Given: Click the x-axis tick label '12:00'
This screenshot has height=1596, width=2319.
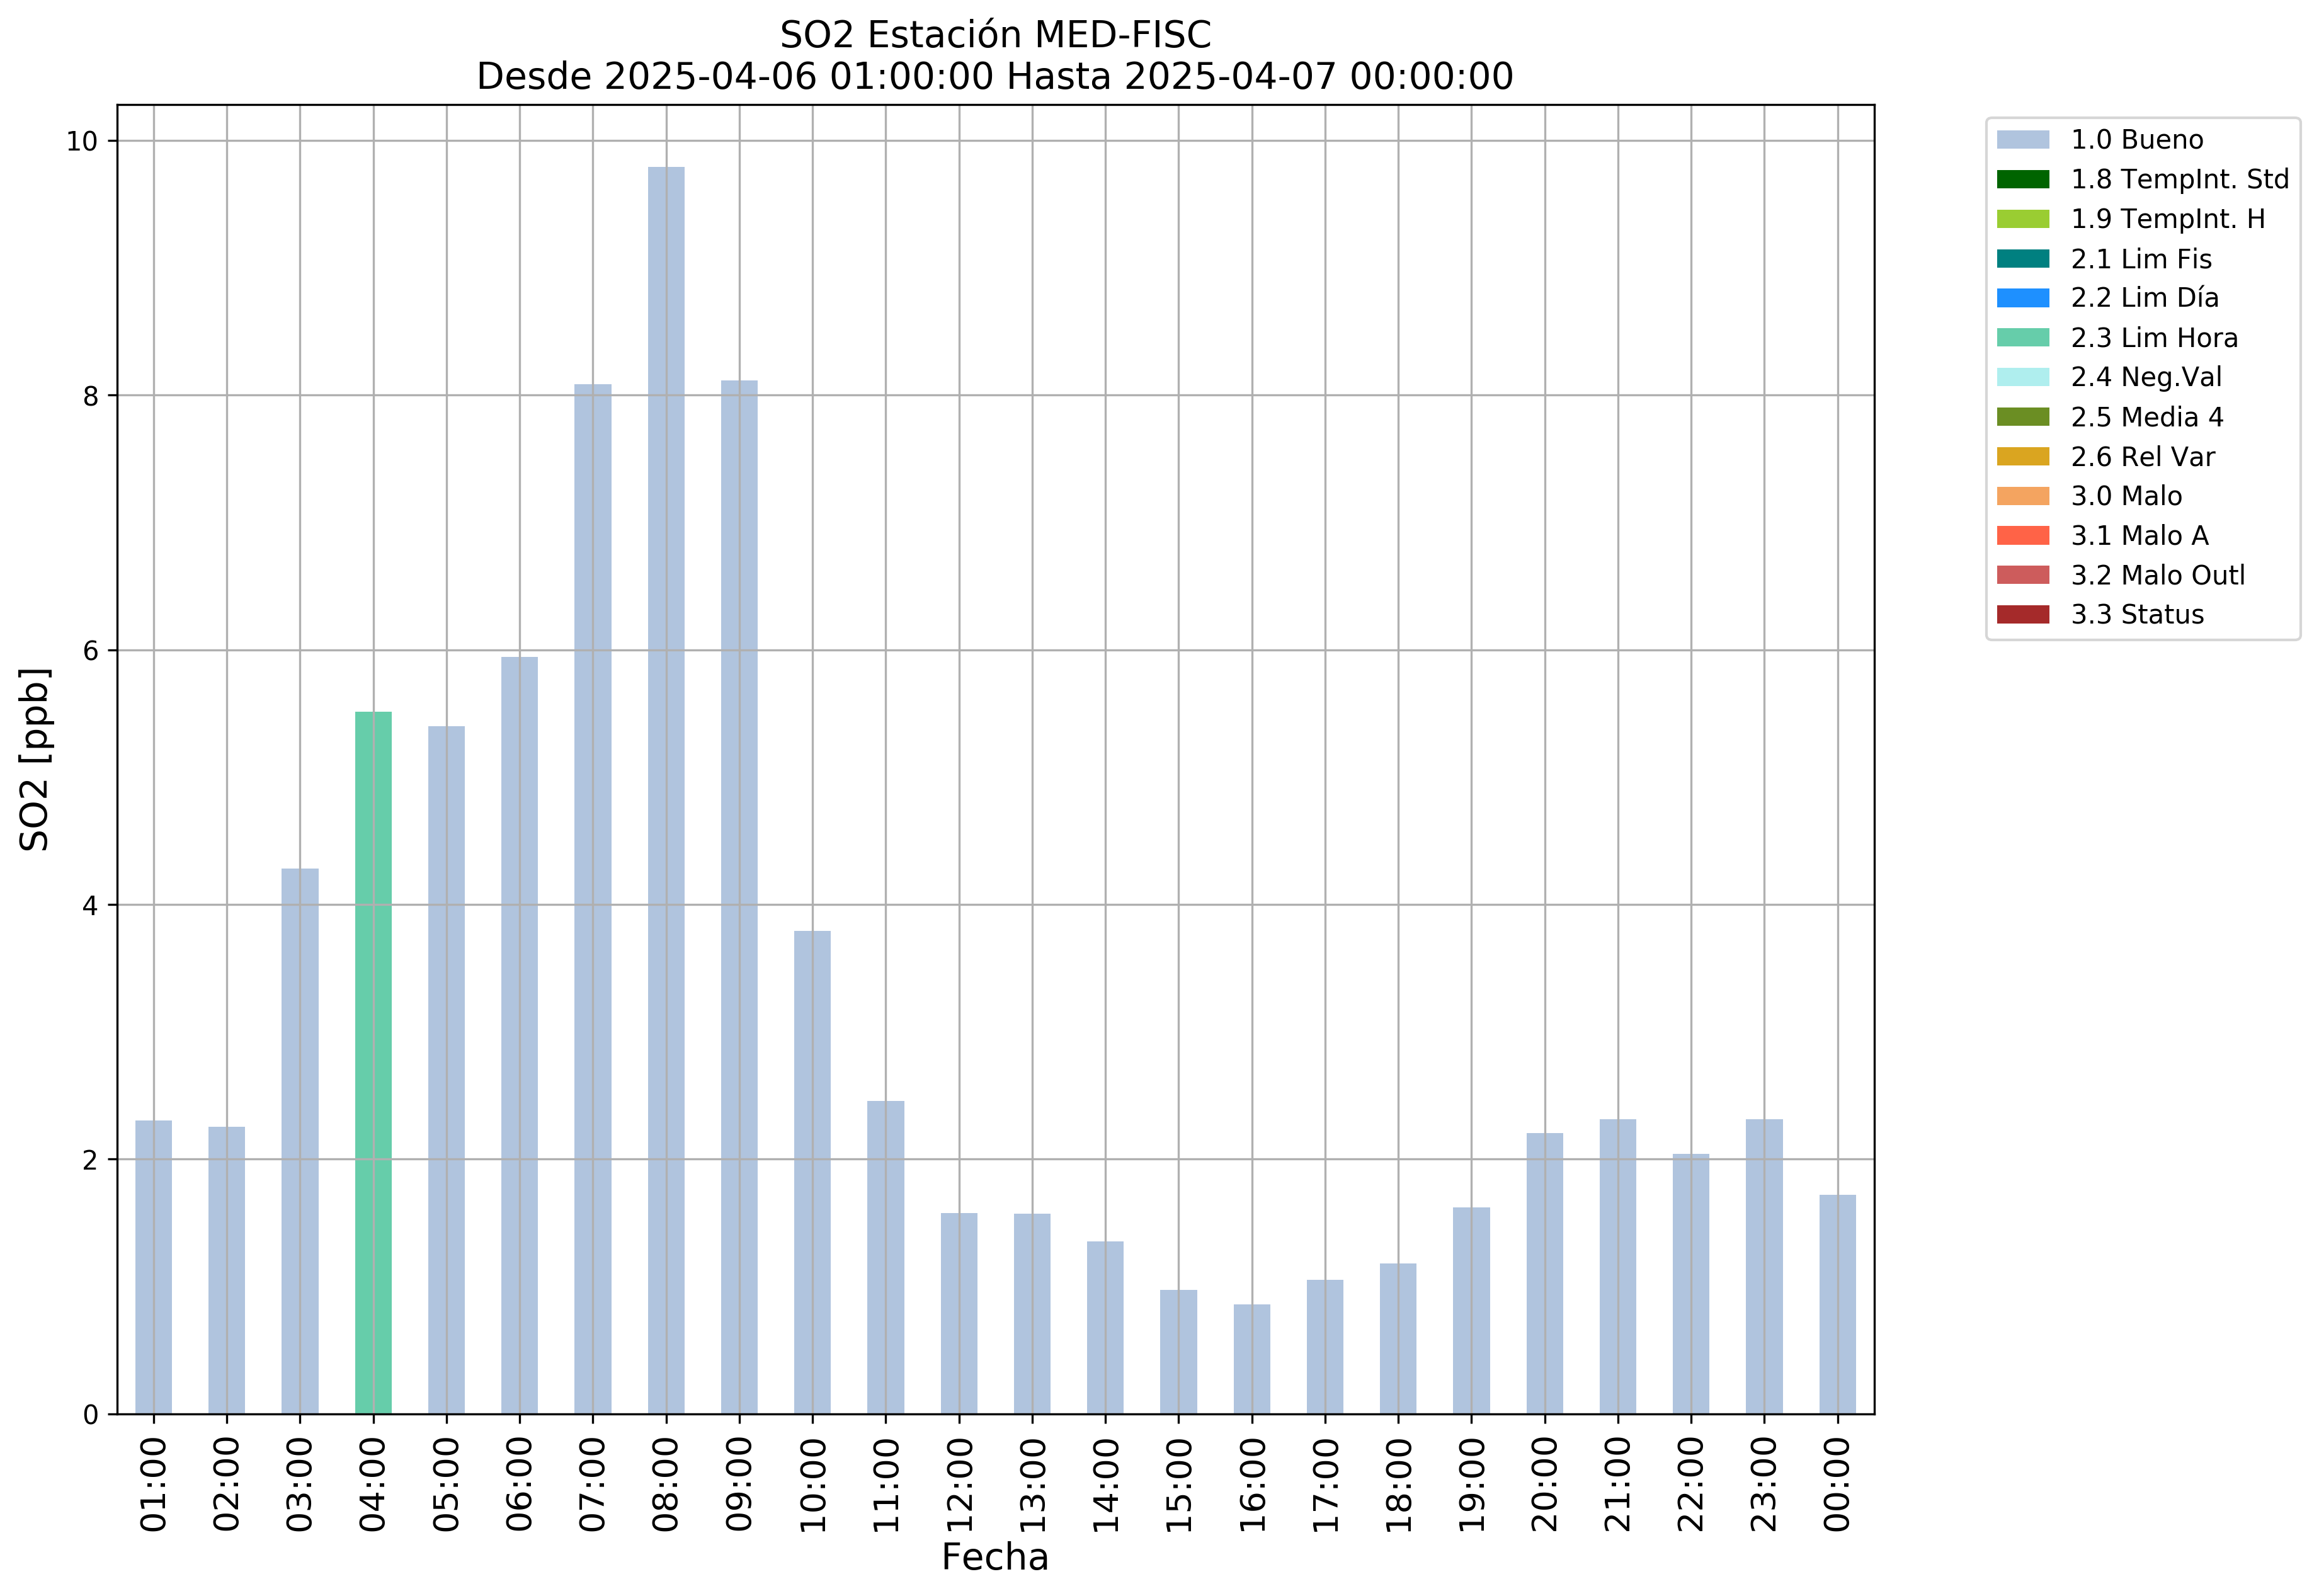Looking at the screenshot, I should (959, 1484).
